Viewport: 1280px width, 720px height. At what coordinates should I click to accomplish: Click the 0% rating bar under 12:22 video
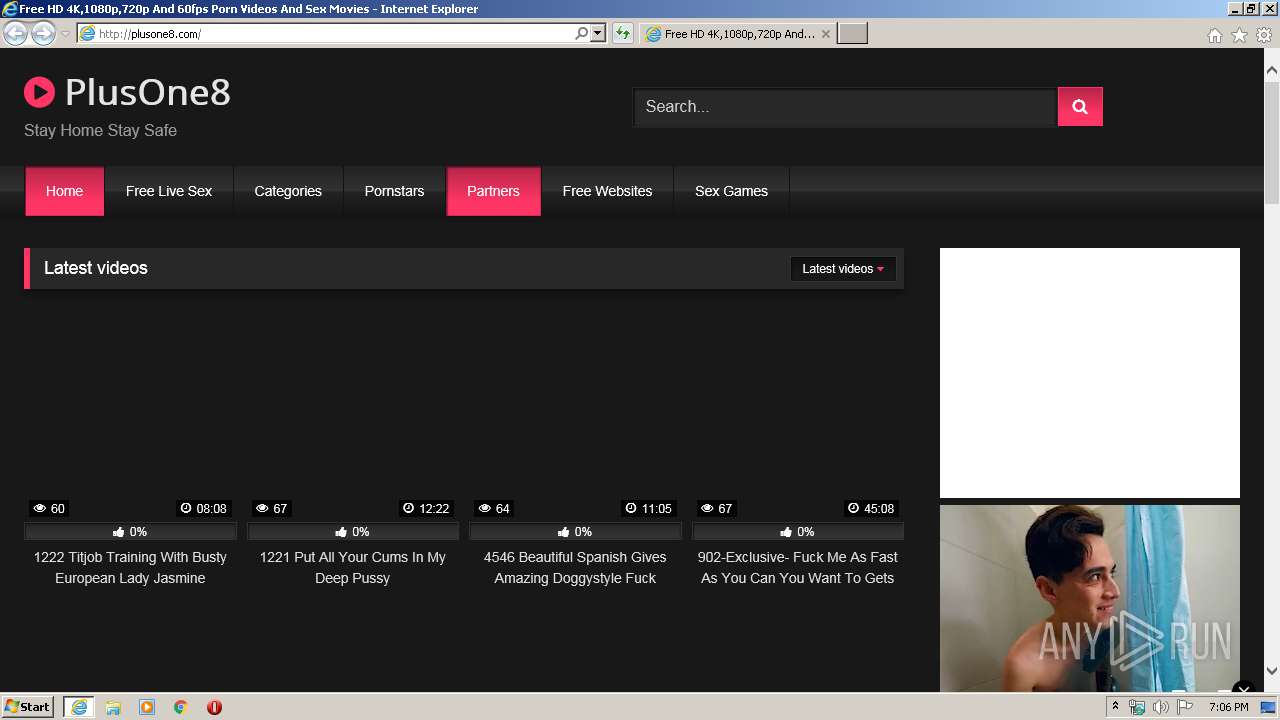353,532
